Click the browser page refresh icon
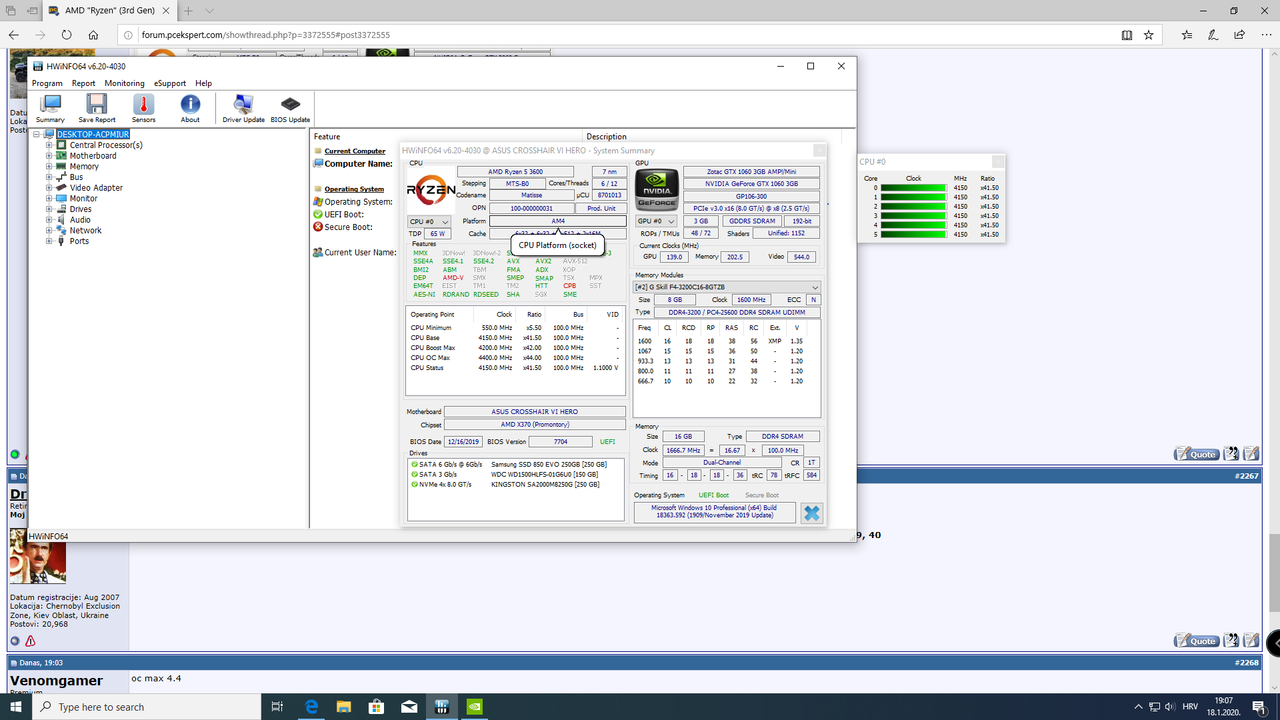The height and width of the screenshot is (720, 1280). 66,33
